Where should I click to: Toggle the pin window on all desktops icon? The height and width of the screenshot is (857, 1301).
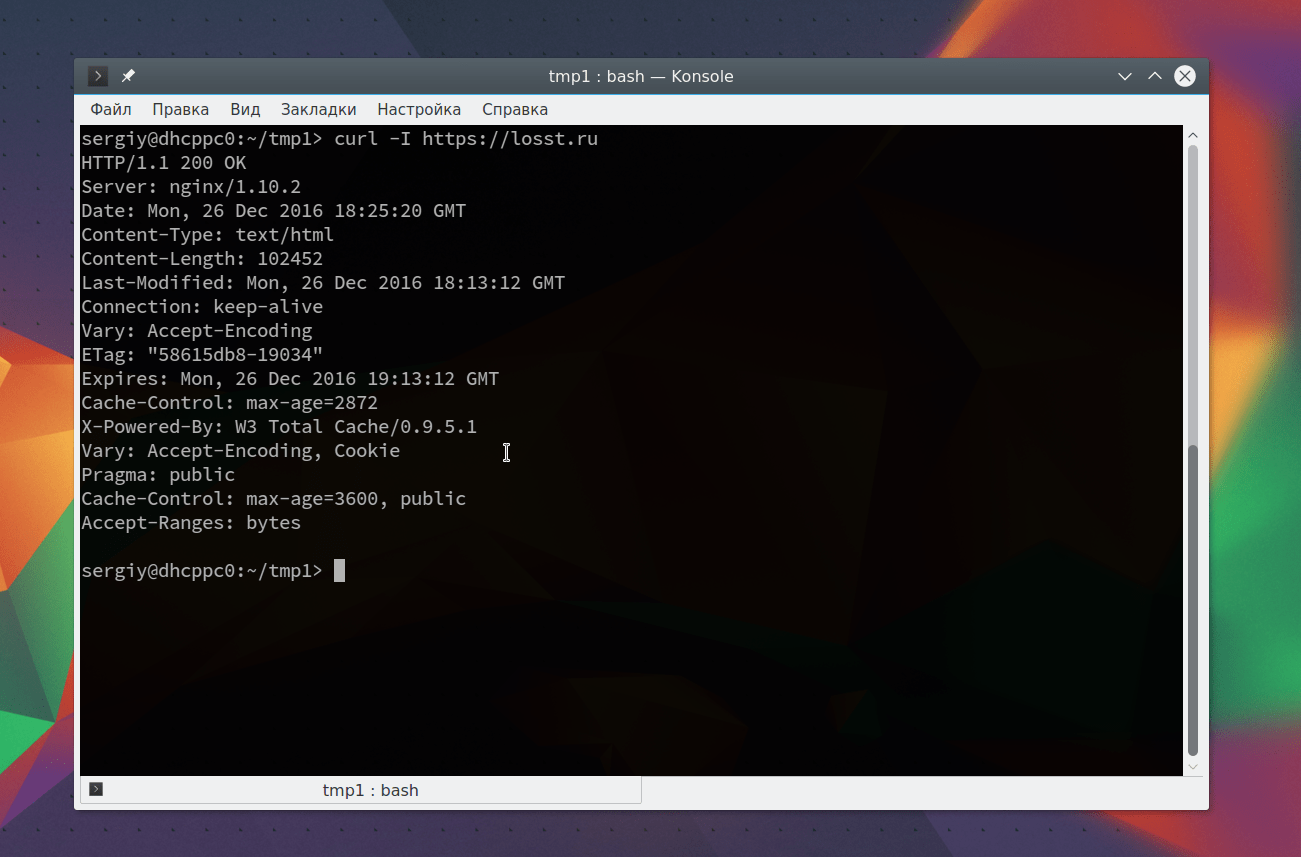128,76
